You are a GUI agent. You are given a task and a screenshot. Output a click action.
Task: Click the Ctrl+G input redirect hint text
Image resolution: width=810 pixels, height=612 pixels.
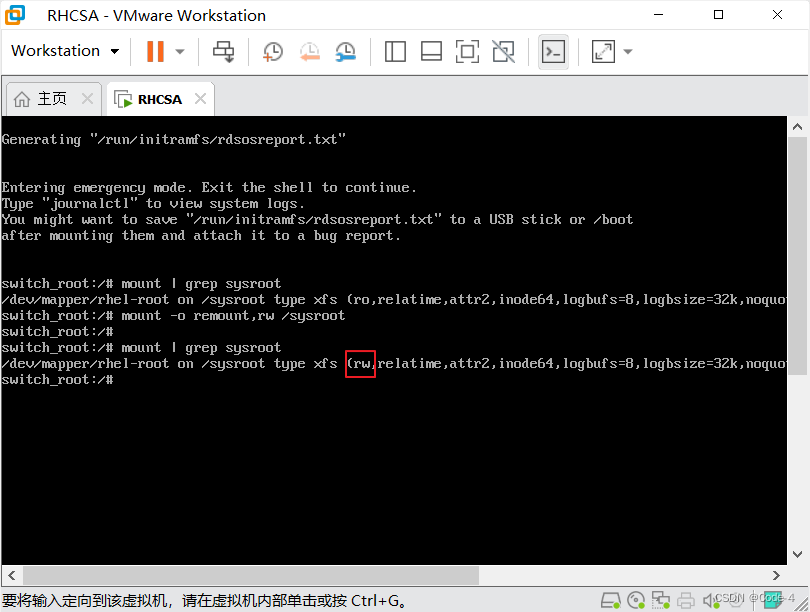point(205,601)
